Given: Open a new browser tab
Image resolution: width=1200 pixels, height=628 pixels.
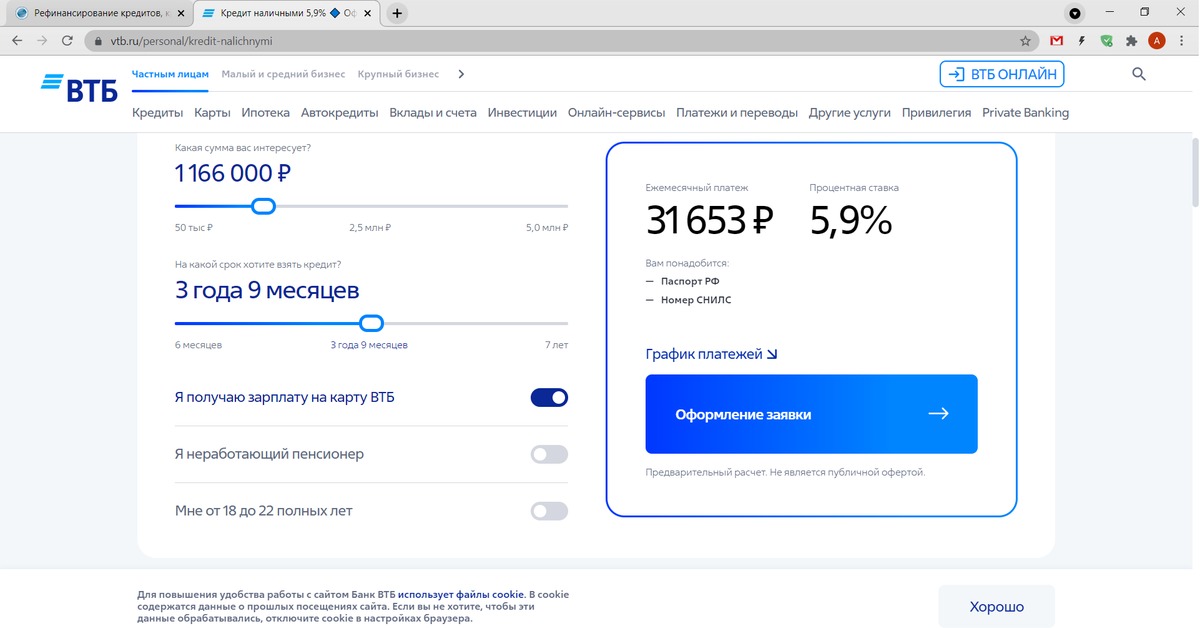Looking at the screenshot, I should pyautogui.click(x=397, y=13).
